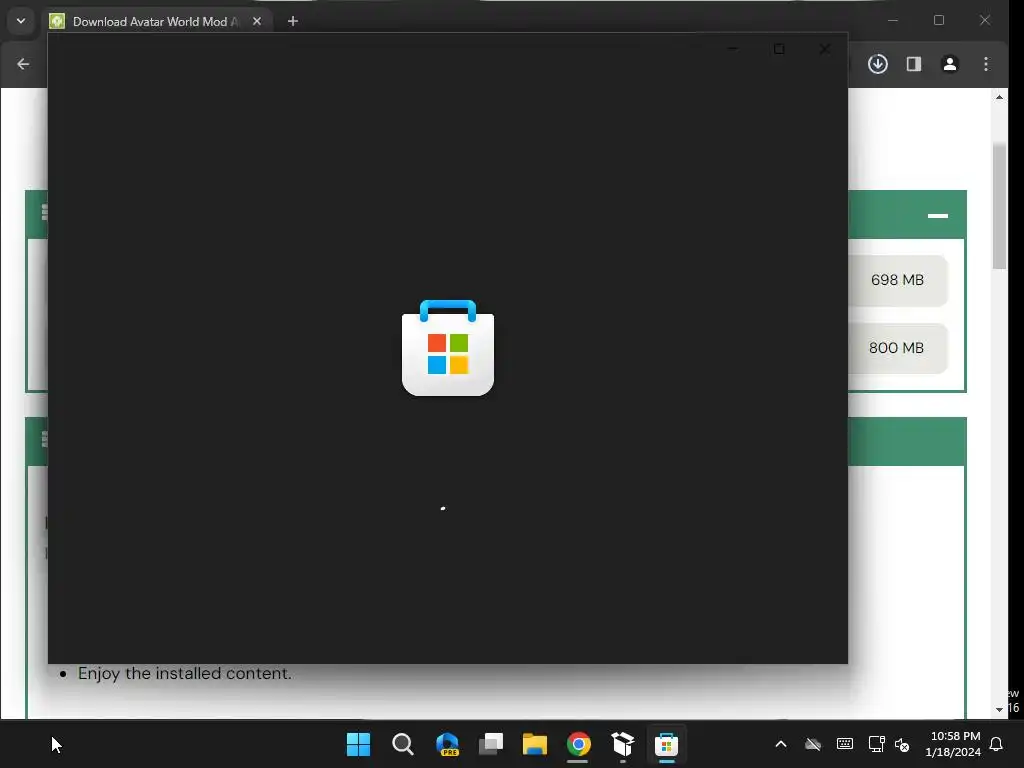
Task: Open the Windows Start menu
Action: [359, 744]
